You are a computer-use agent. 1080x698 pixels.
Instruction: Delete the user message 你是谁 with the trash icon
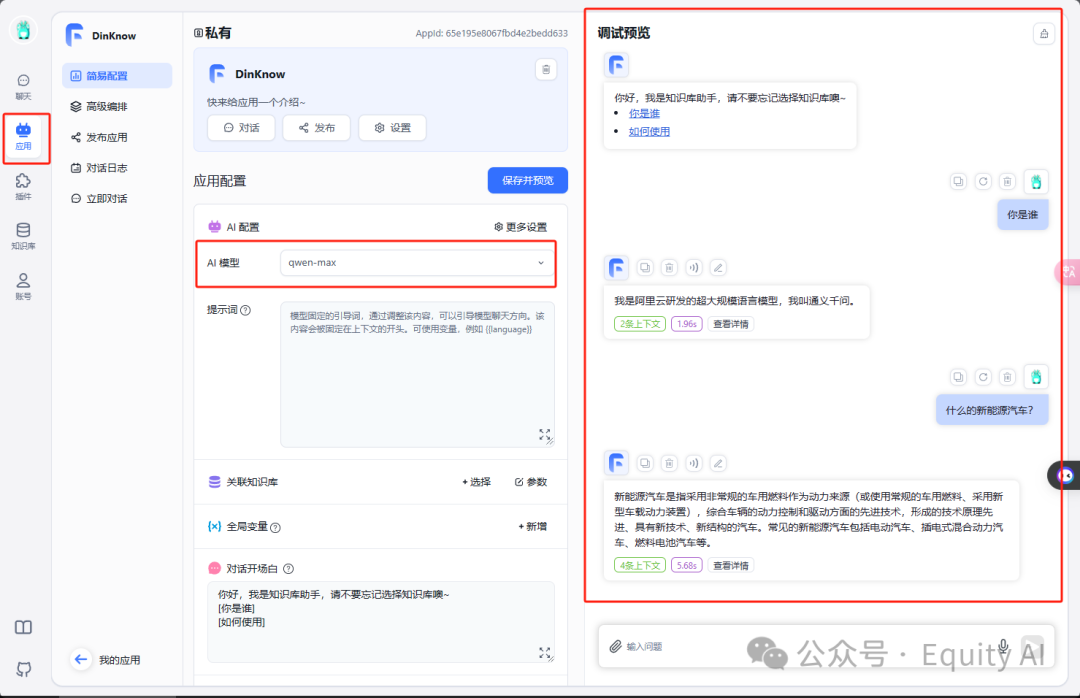coord(1007,181)
